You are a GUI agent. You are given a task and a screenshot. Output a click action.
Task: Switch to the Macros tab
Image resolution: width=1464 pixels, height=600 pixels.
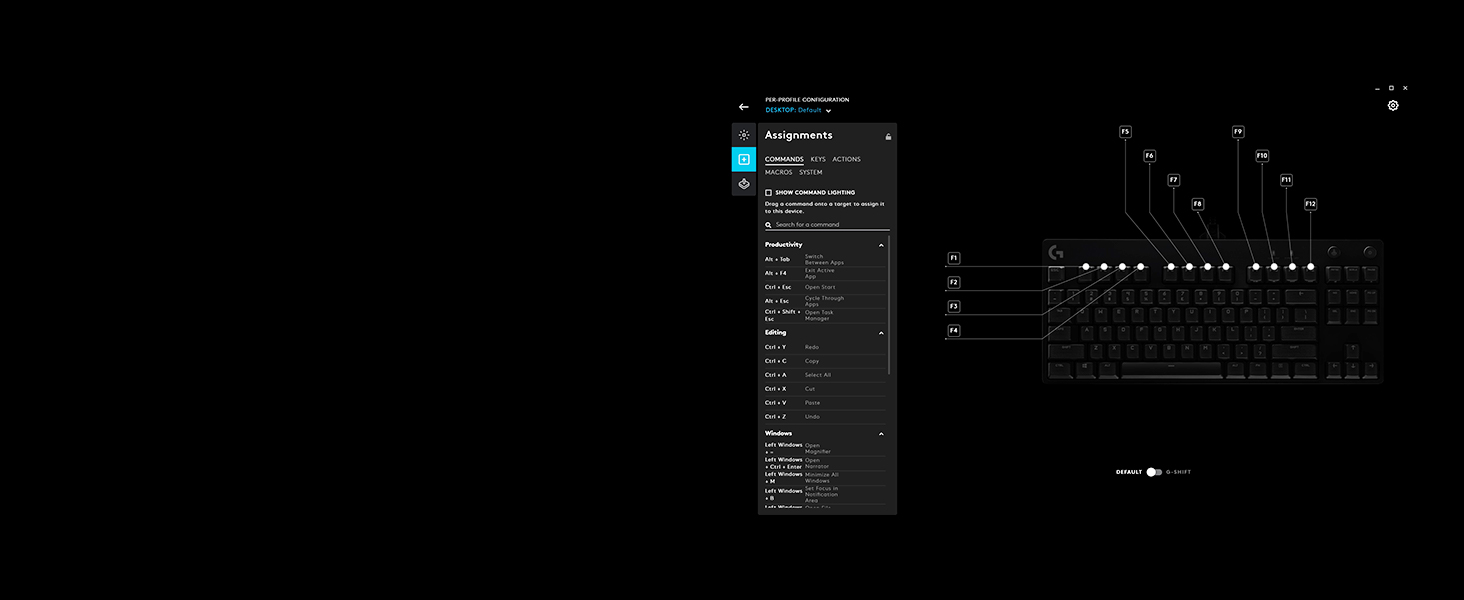[778, 173]
